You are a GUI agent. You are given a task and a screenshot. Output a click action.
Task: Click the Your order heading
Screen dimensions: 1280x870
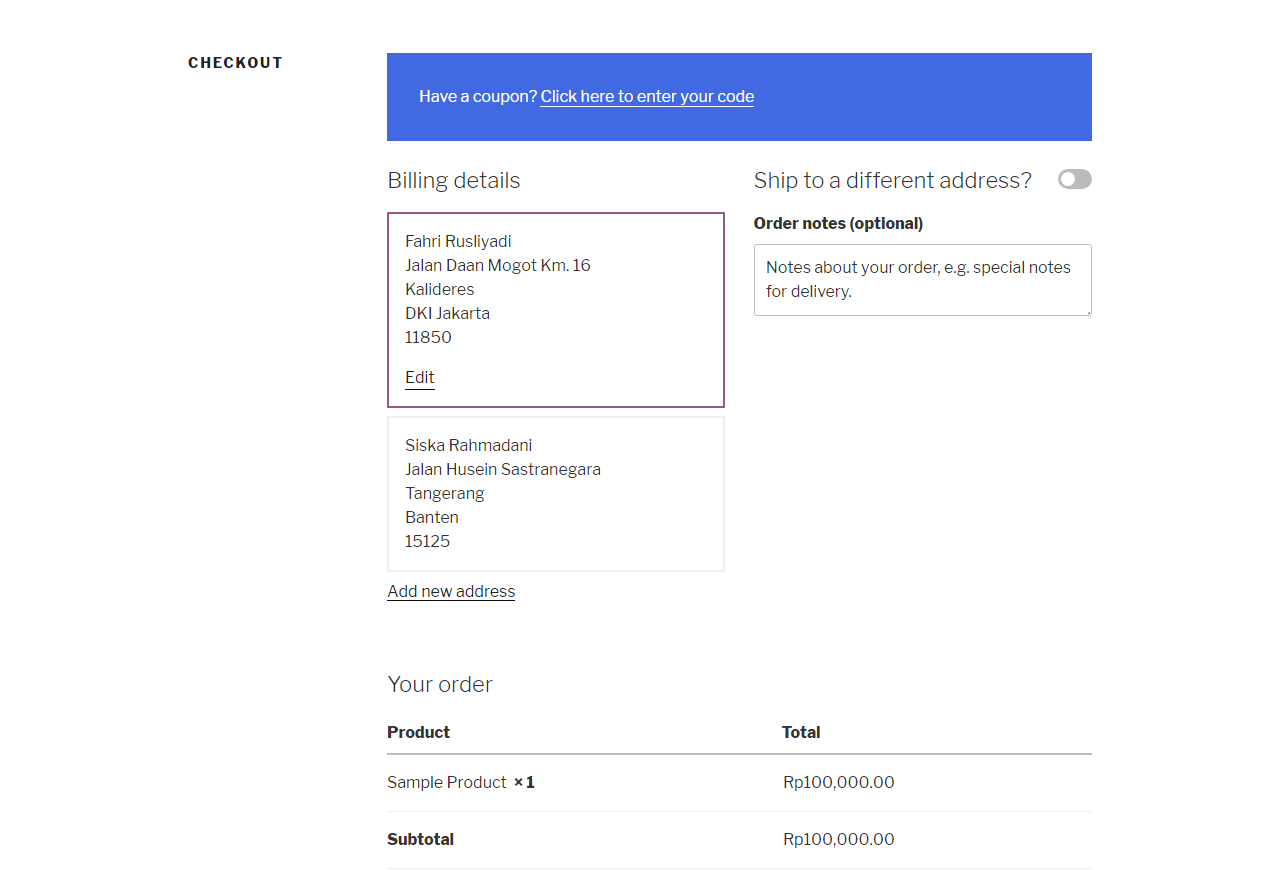coord(440,685)
